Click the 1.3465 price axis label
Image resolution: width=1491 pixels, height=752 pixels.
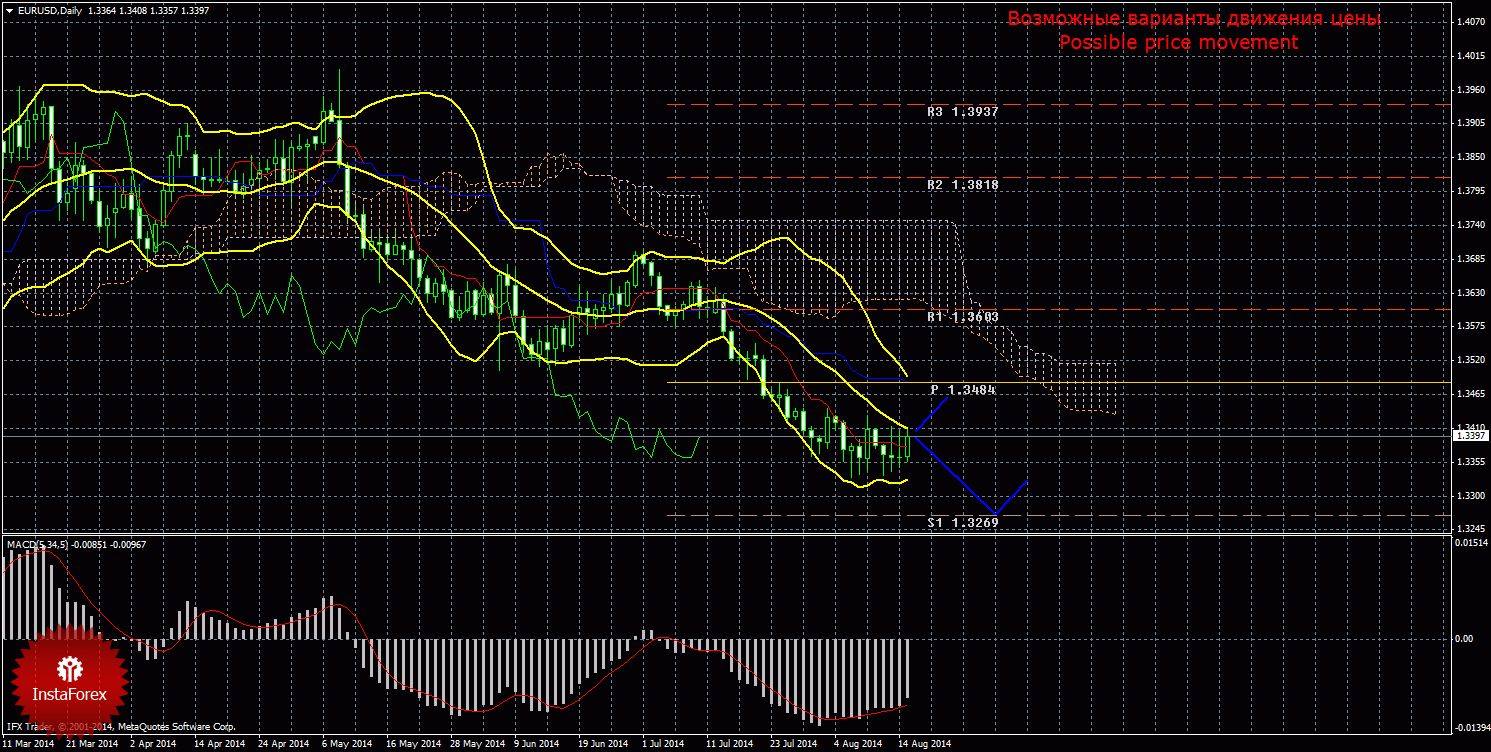(x=1471, y=394)
